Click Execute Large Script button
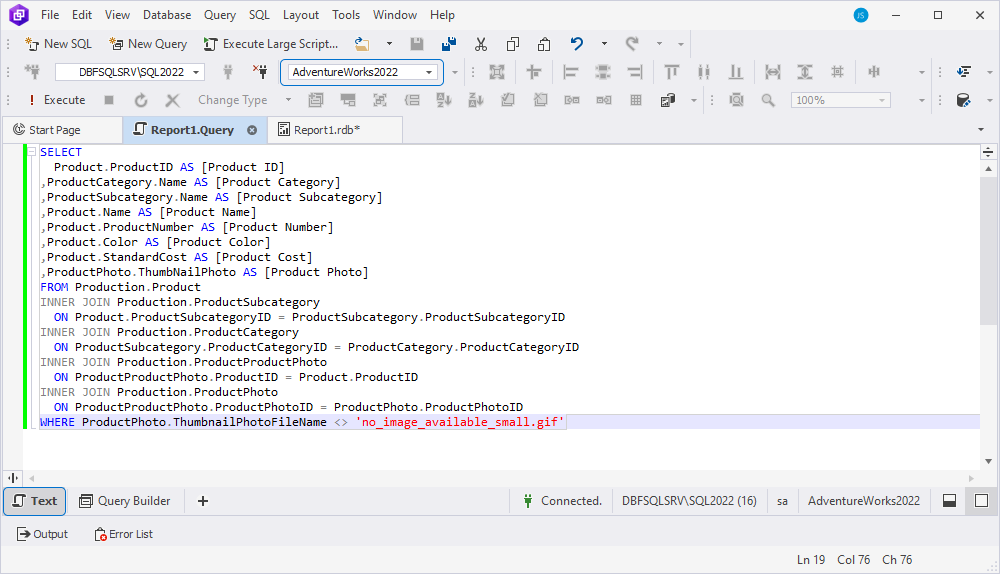This screenshot has height=574, width=1000. point(271,44)
